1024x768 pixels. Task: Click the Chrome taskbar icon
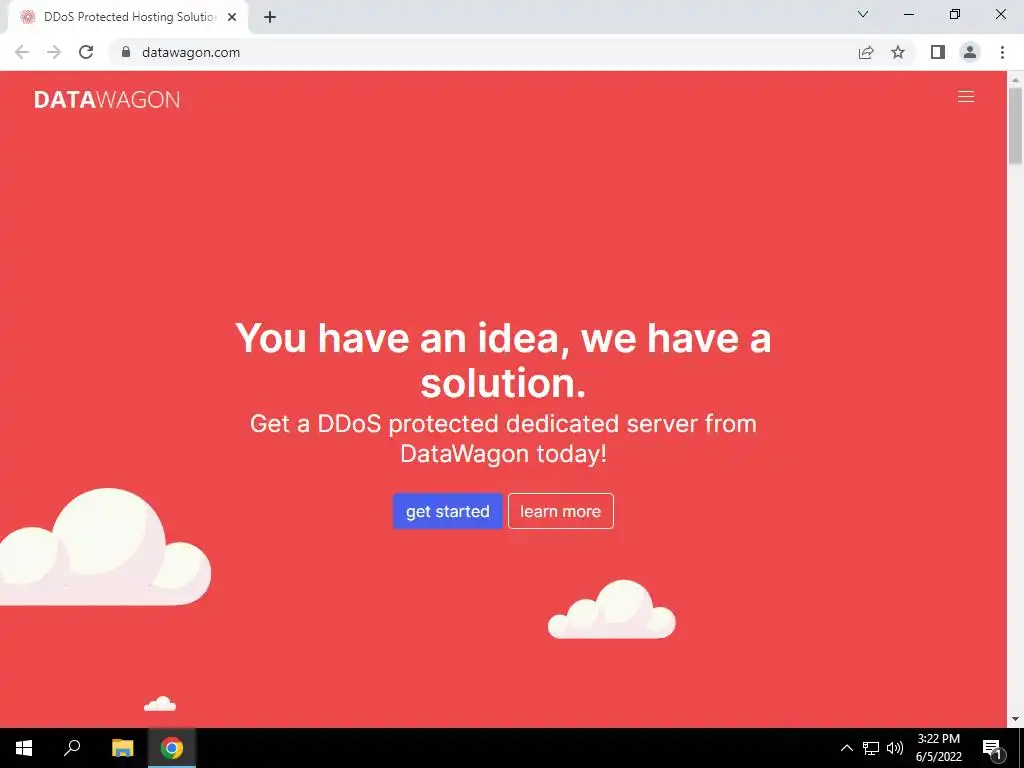172,748
